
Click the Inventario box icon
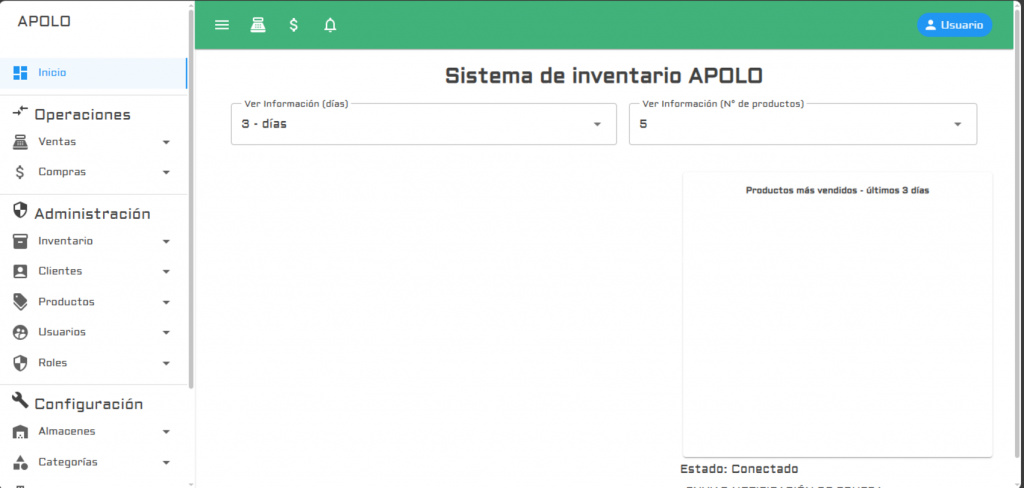point(20,241)
